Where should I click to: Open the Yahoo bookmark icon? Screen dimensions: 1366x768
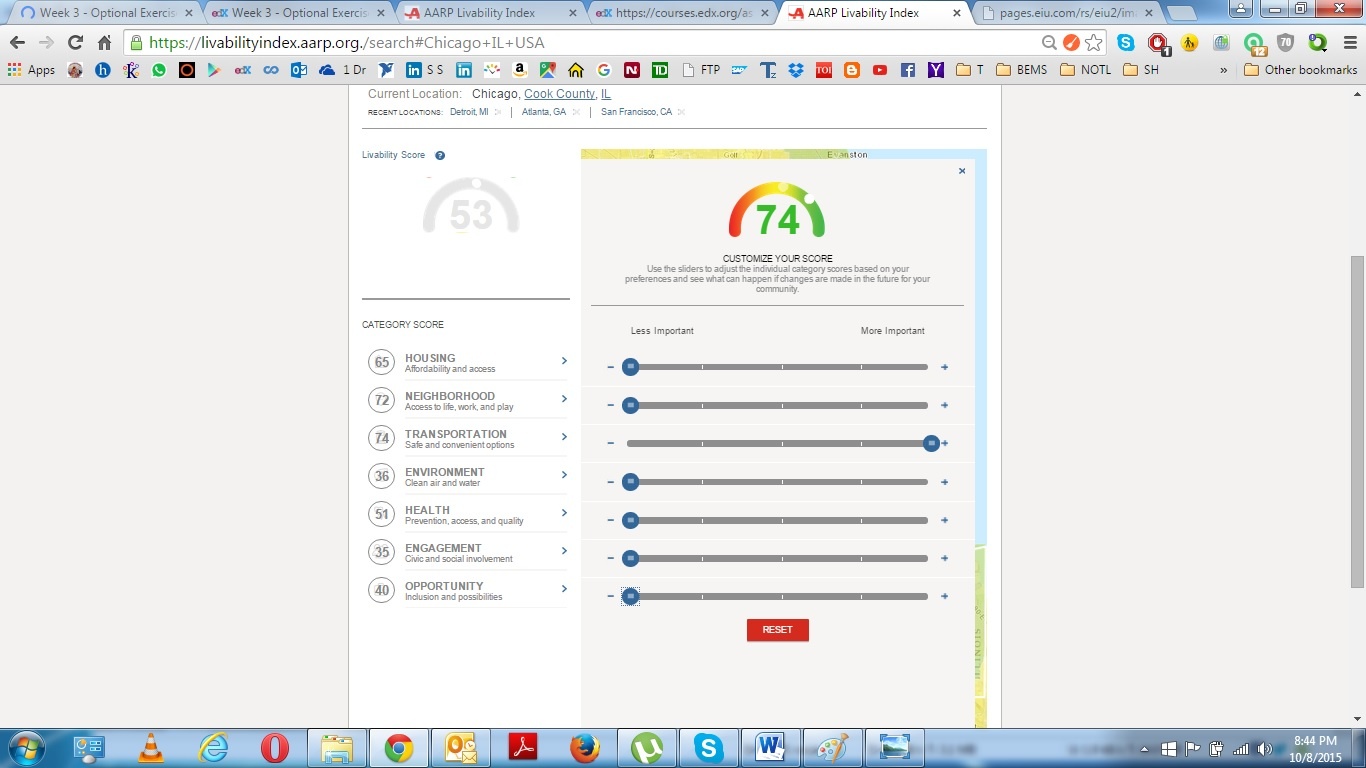(x=935, y=70)
